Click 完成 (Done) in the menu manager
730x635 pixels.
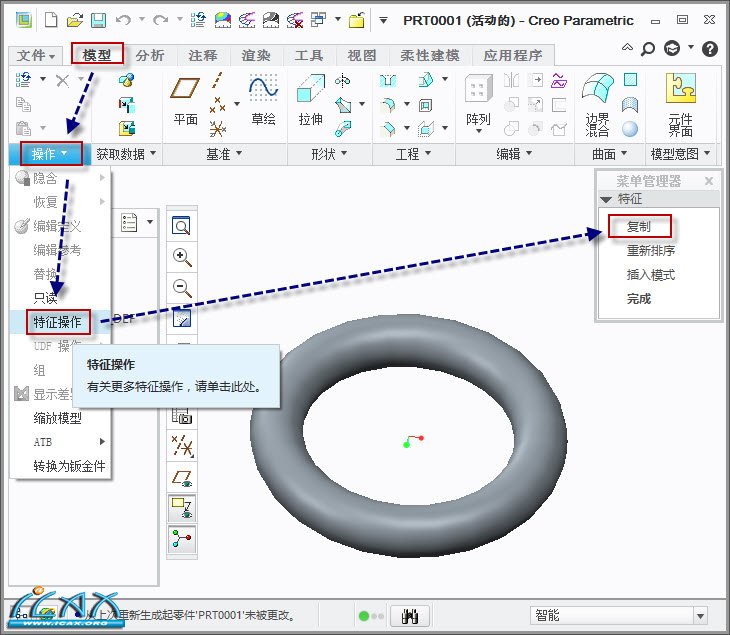click(x=638, y=299)
